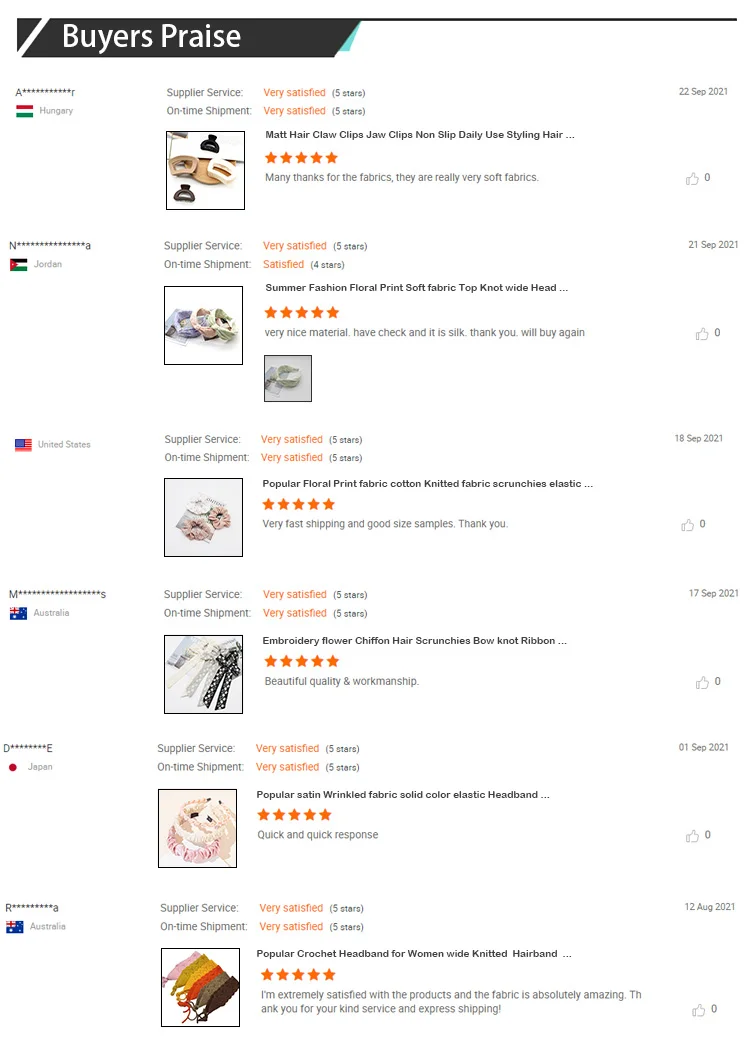Open Summer Fashion Floral Print headband link
750x1043 pixels.
[416, 288]
